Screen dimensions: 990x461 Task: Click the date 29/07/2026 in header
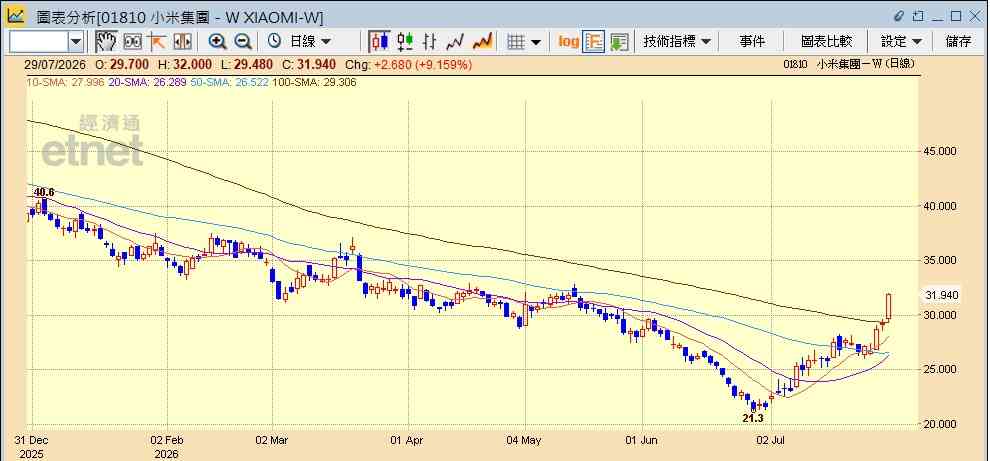pyautogui.click(x=56, y=64)
